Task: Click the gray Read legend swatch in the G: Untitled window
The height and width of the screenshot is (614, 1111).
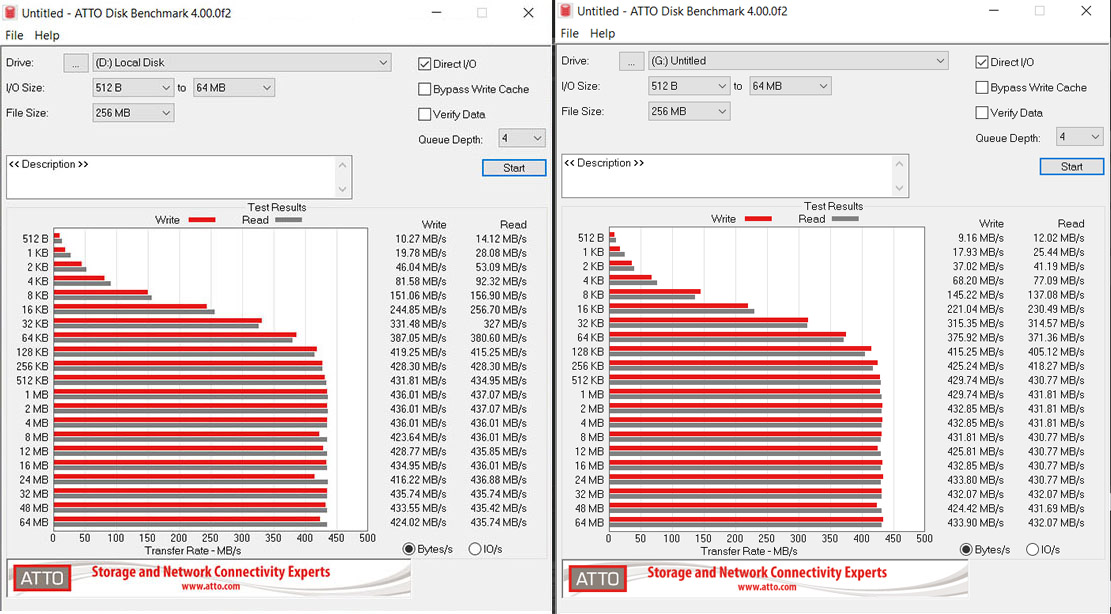Action: tap(845, 219)
